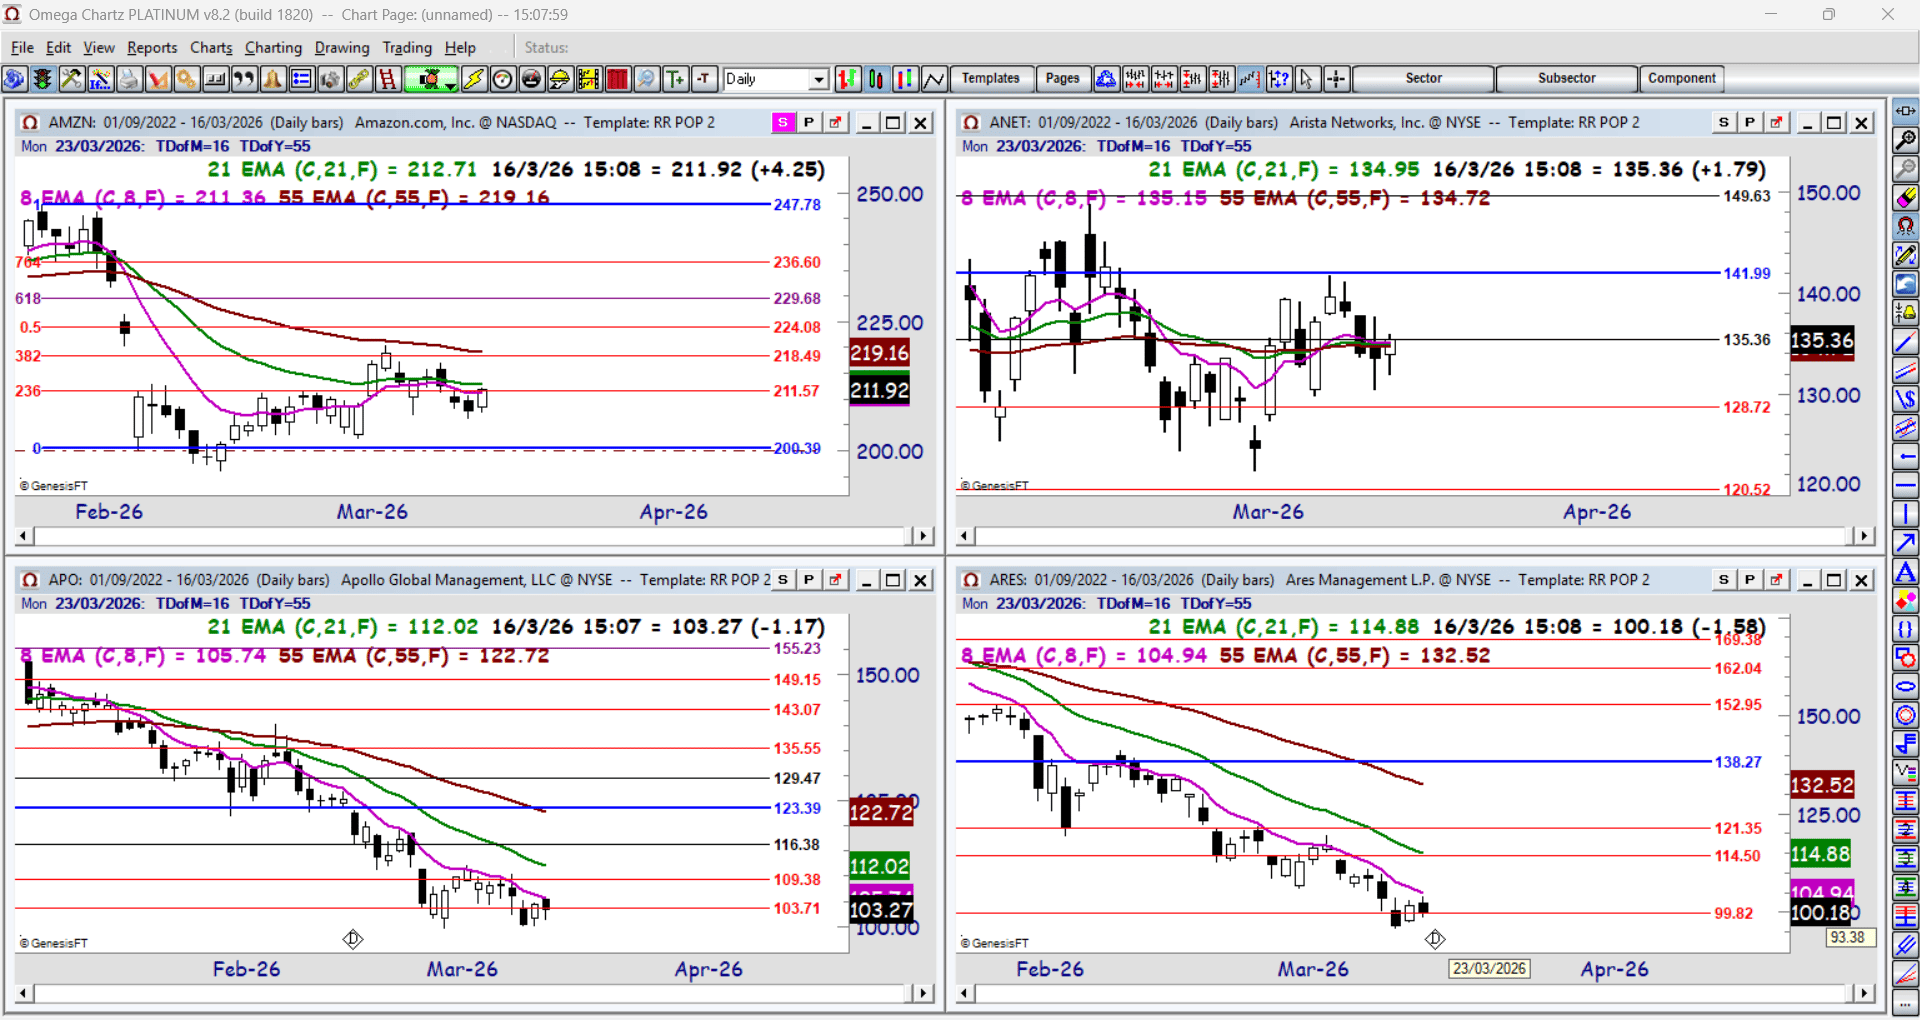
Task: Click the chain link icon
Action: [x=359, y=79]
